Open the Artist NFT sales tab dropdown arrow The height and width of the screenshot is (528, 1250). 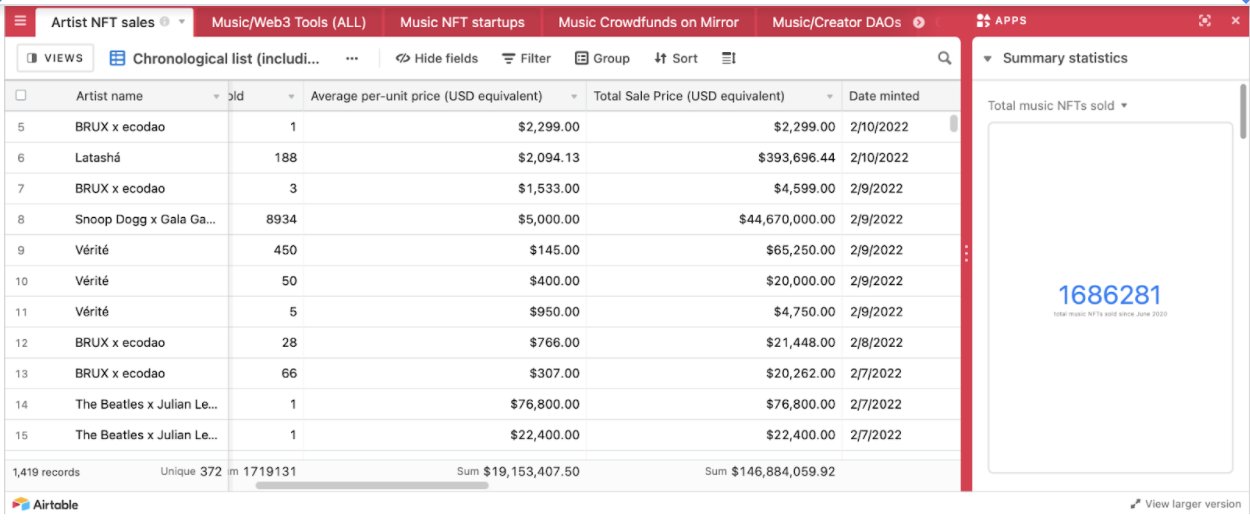[182, 21]
